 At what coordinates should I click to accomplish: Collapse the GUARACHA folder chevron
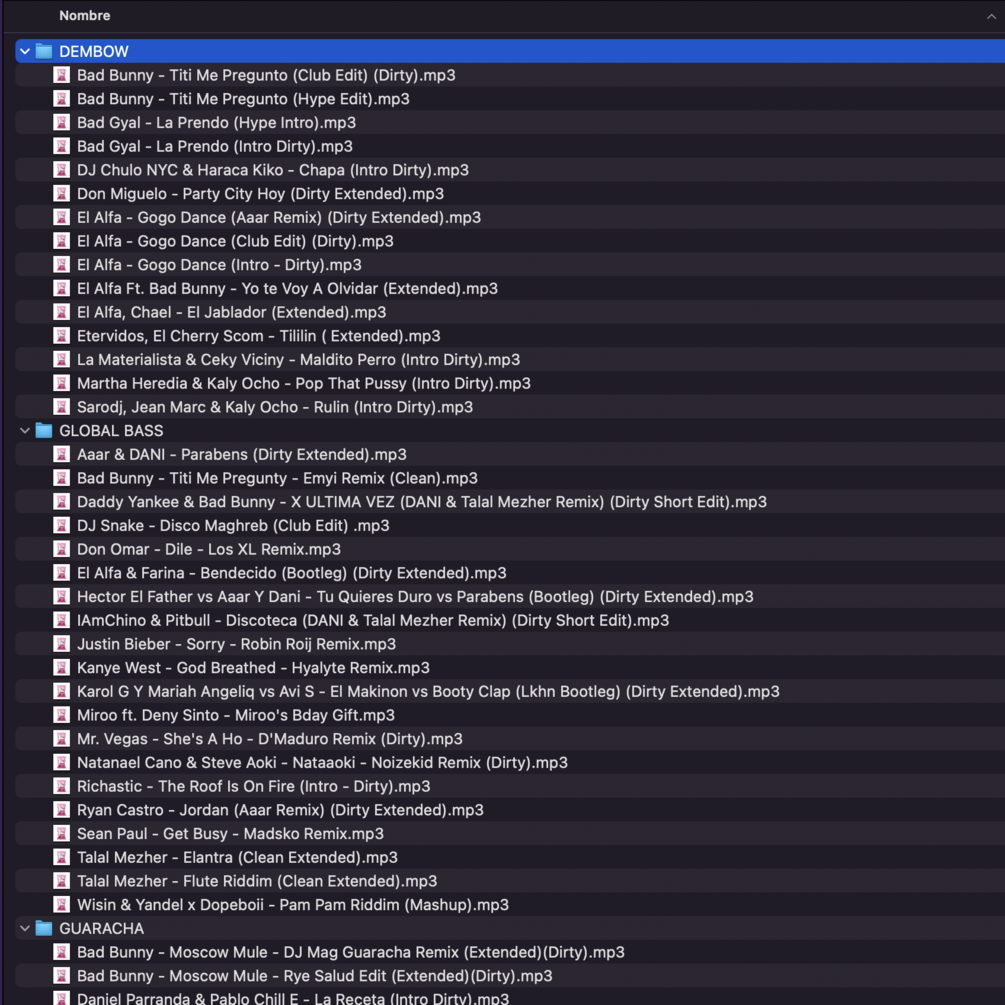(x=25, y=928)
